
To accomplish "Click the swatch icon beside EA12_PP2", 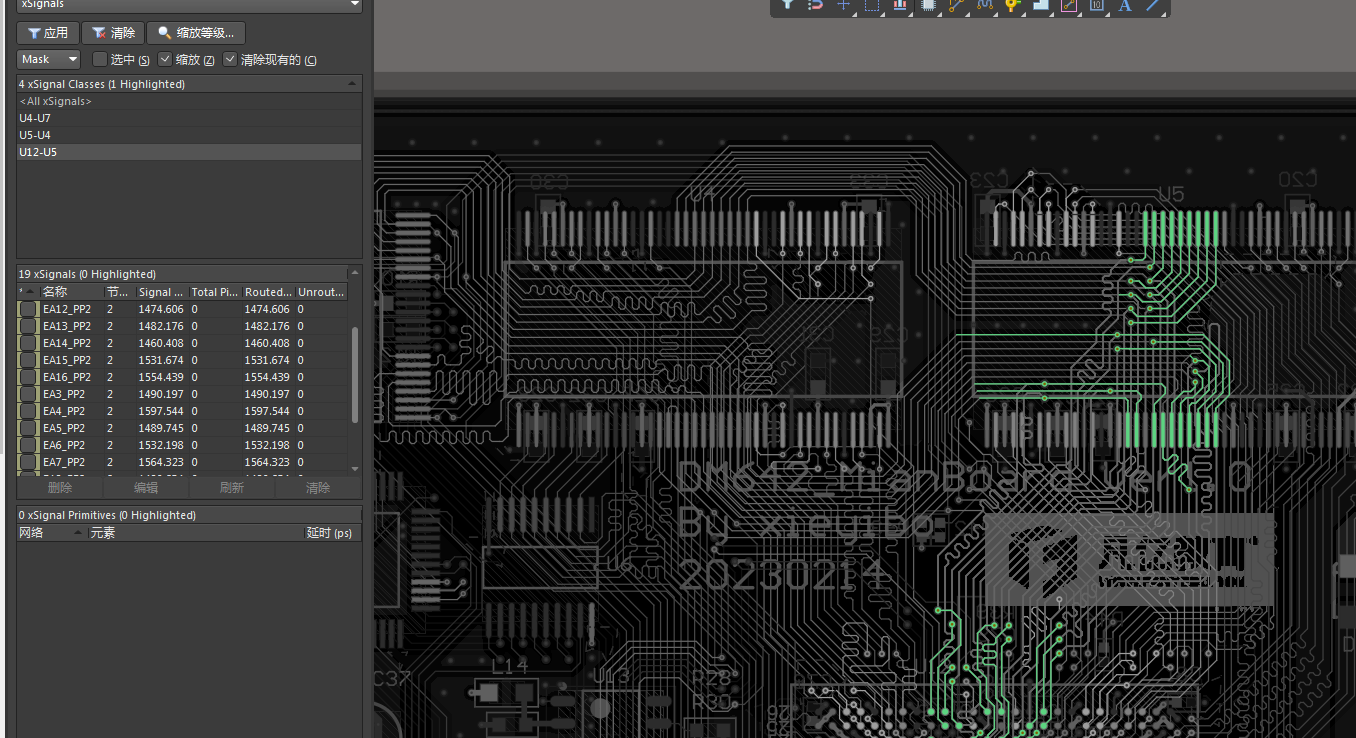I will (28, 309).
